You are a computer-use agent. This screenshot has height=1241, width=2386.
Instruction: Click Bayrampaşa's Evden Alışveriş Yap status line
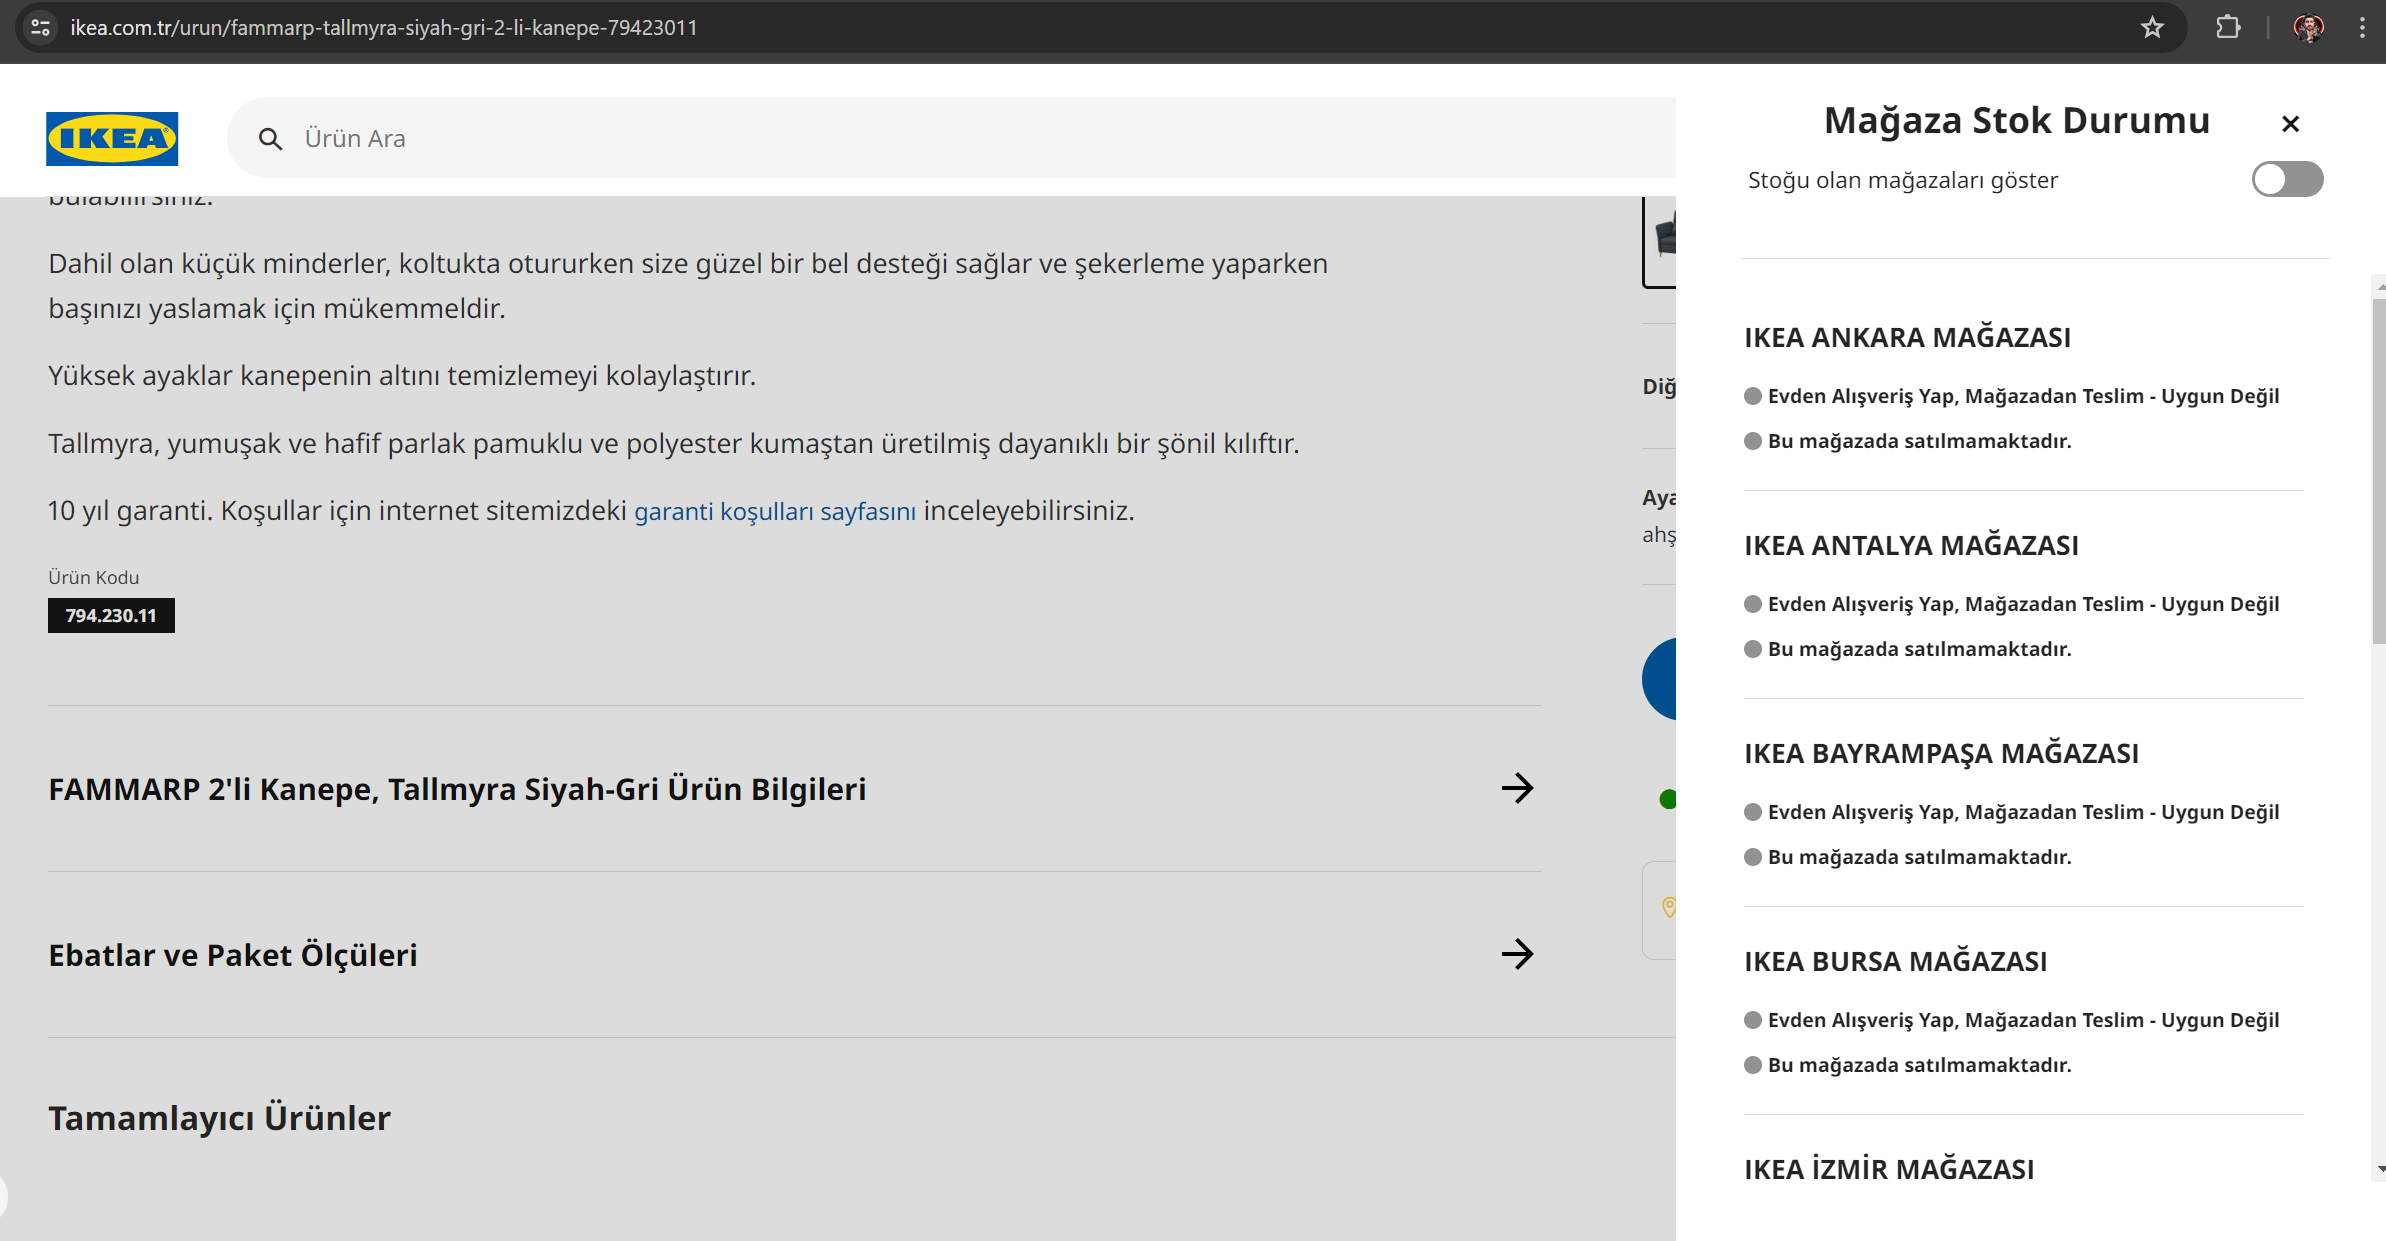coord(2012,813)
